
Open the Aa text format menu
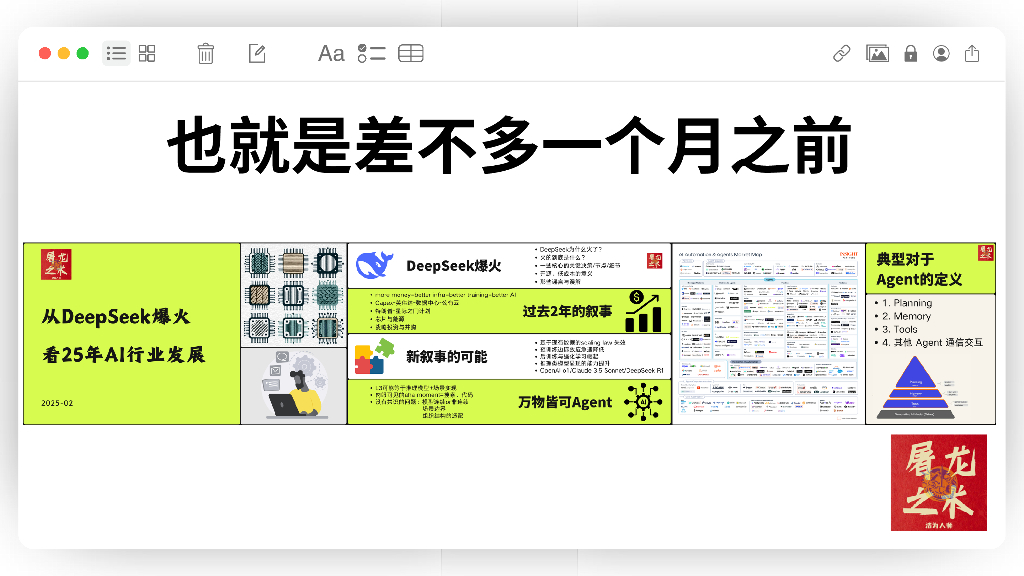click(331, 54)
